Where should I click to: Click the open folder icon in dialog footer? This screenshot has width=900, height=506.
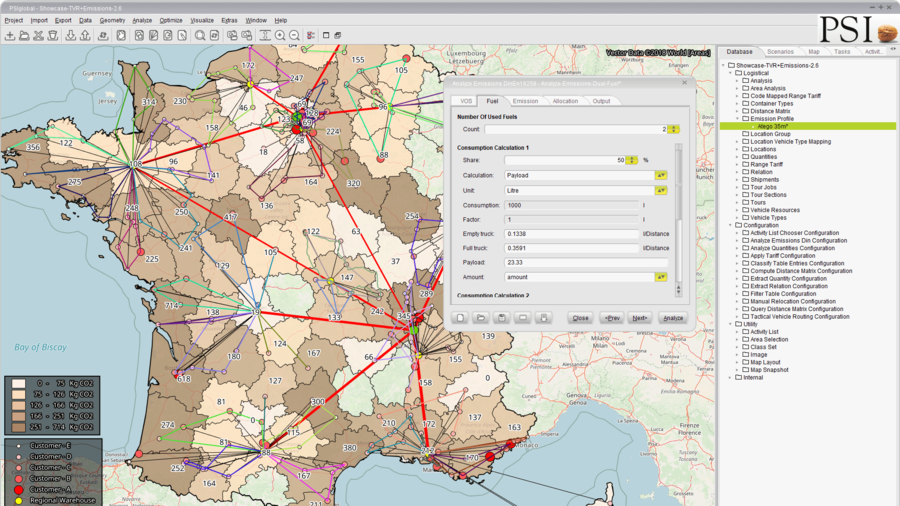coord(481,318)
